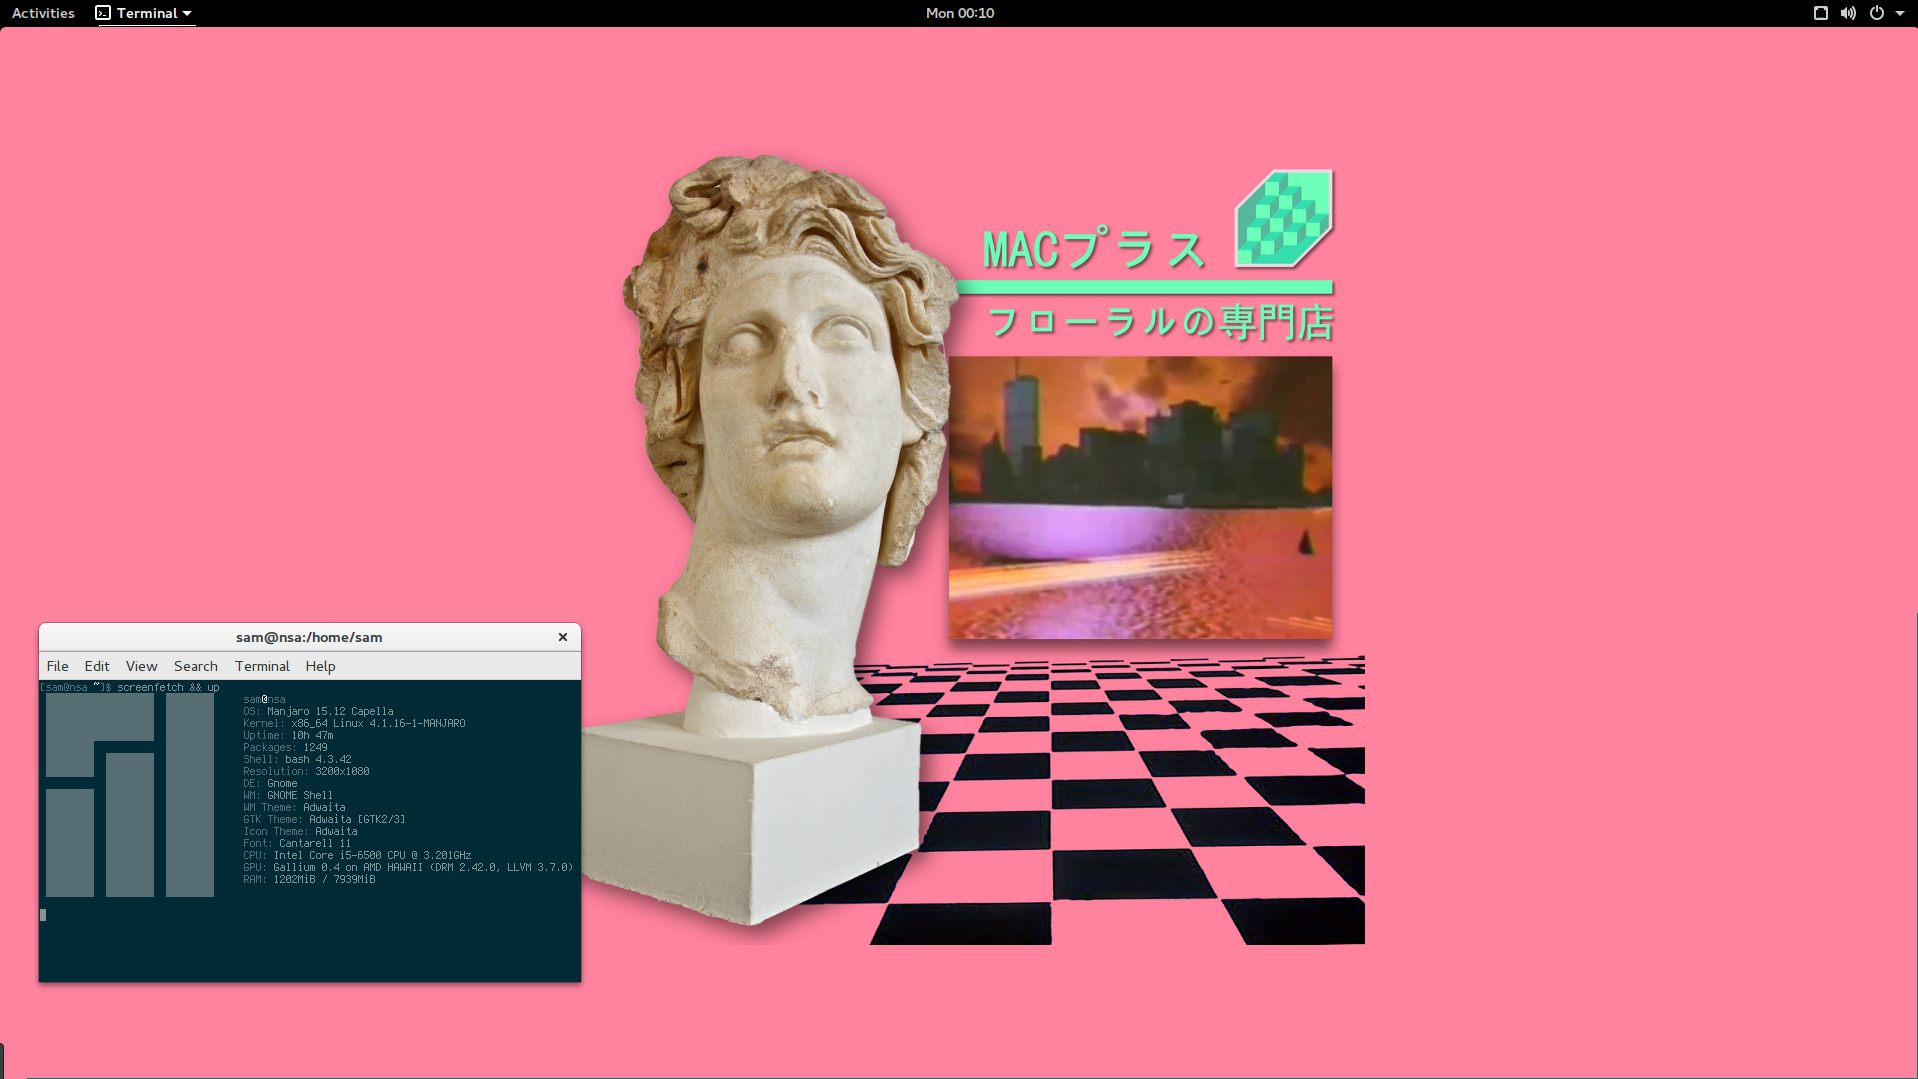Open the Mon 00:10 clock calendar
Viewport: 1918px width, 1079px height.
pos(959,13)
